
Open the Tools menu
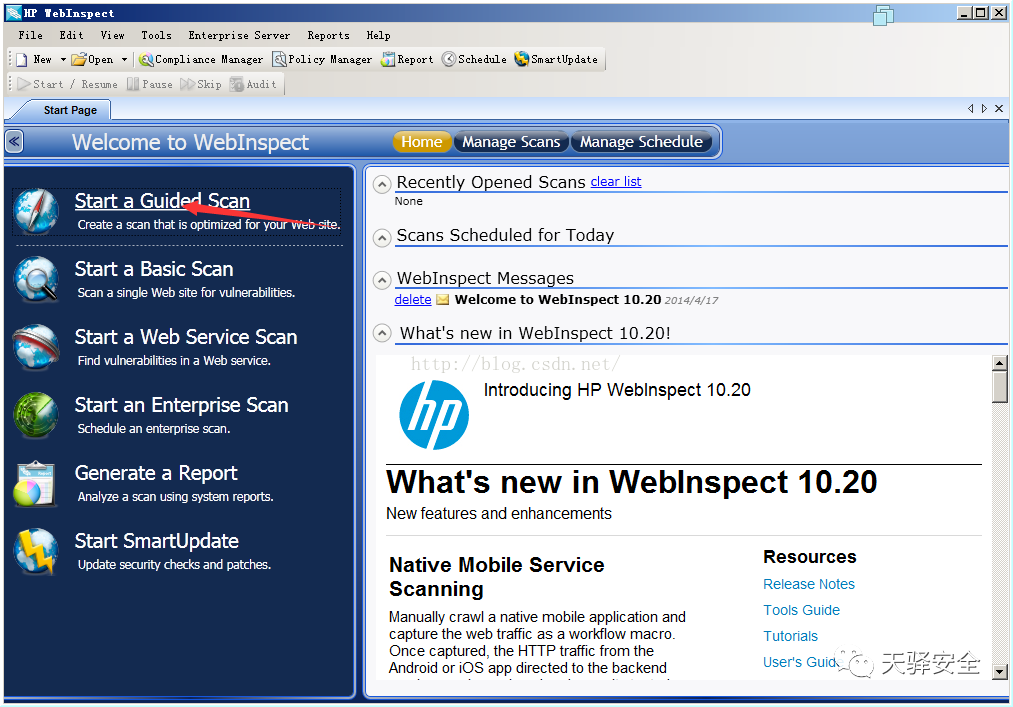click(x=156, y=36)
